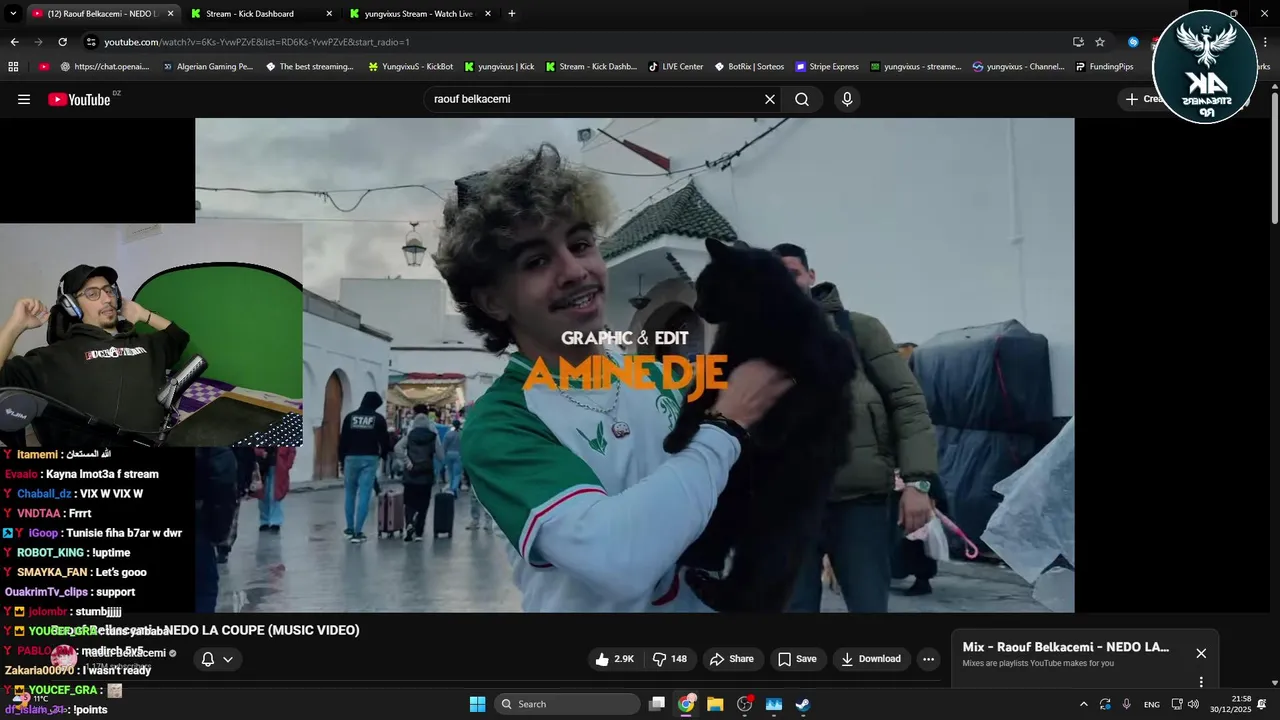Click the YouTube search magnifier button
1280x720 pixels.
tap(802, 99)
